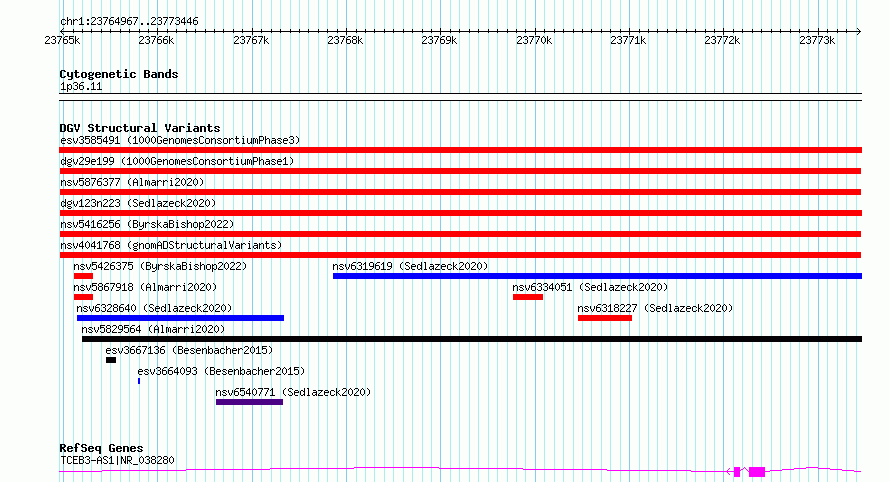Click the 23771k ruler tick label
This screenshot has width=890, height=482.
[x=628, y=40]
